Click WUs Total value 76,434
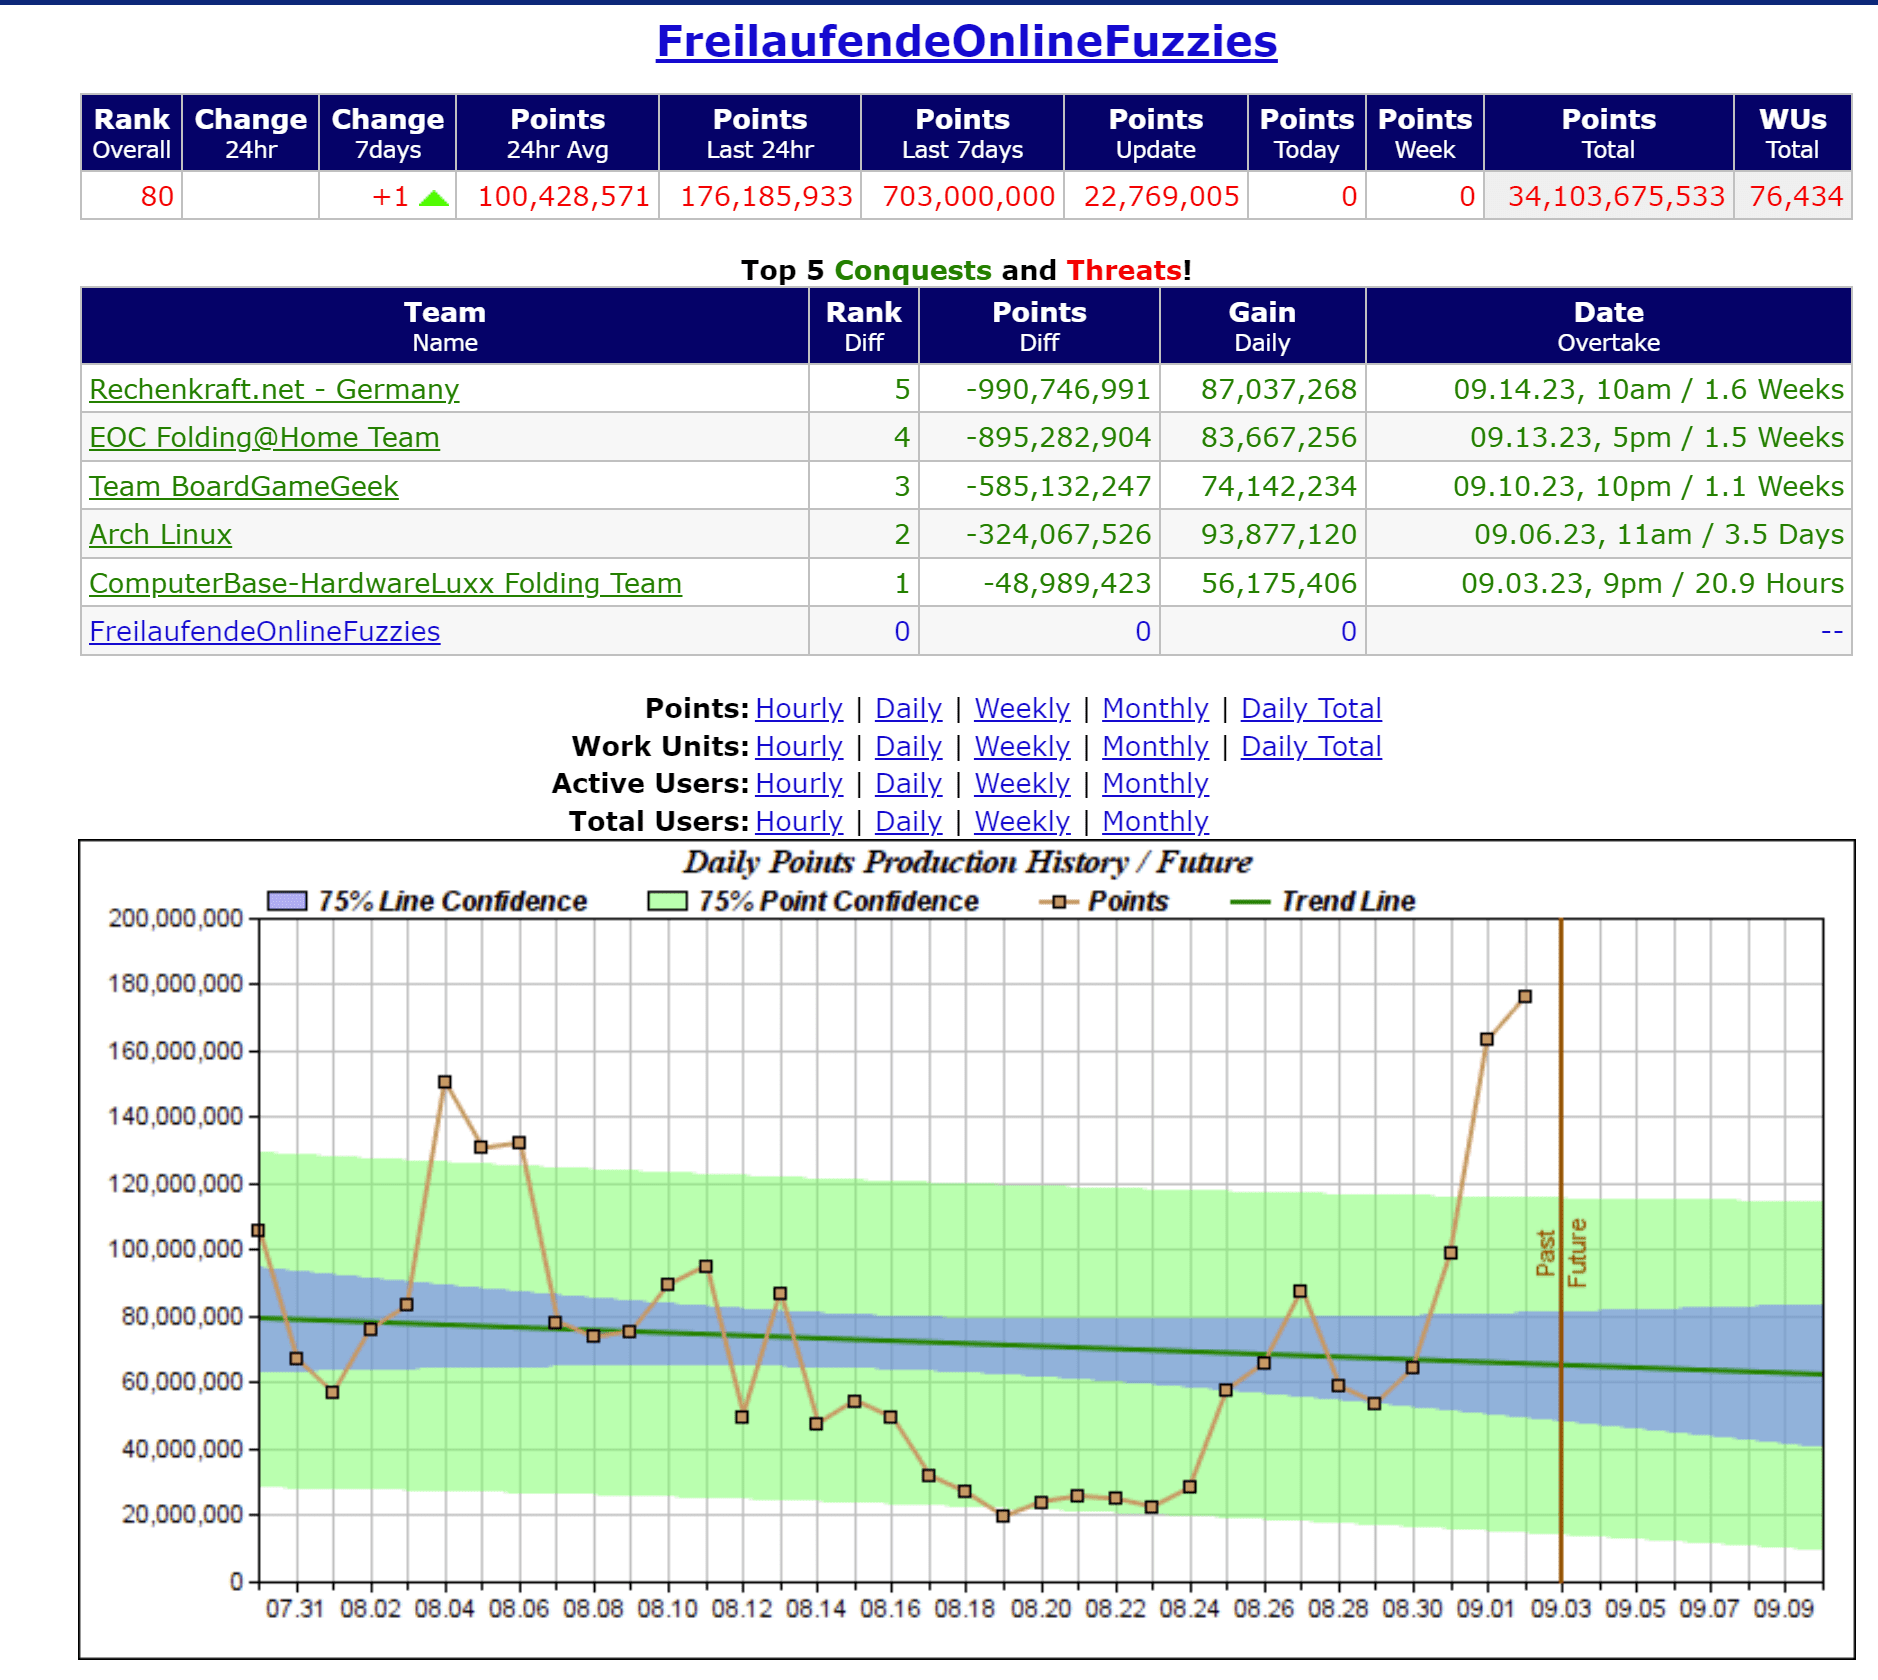This screenshot has height=1680, width=1878. coord(1796,196)
